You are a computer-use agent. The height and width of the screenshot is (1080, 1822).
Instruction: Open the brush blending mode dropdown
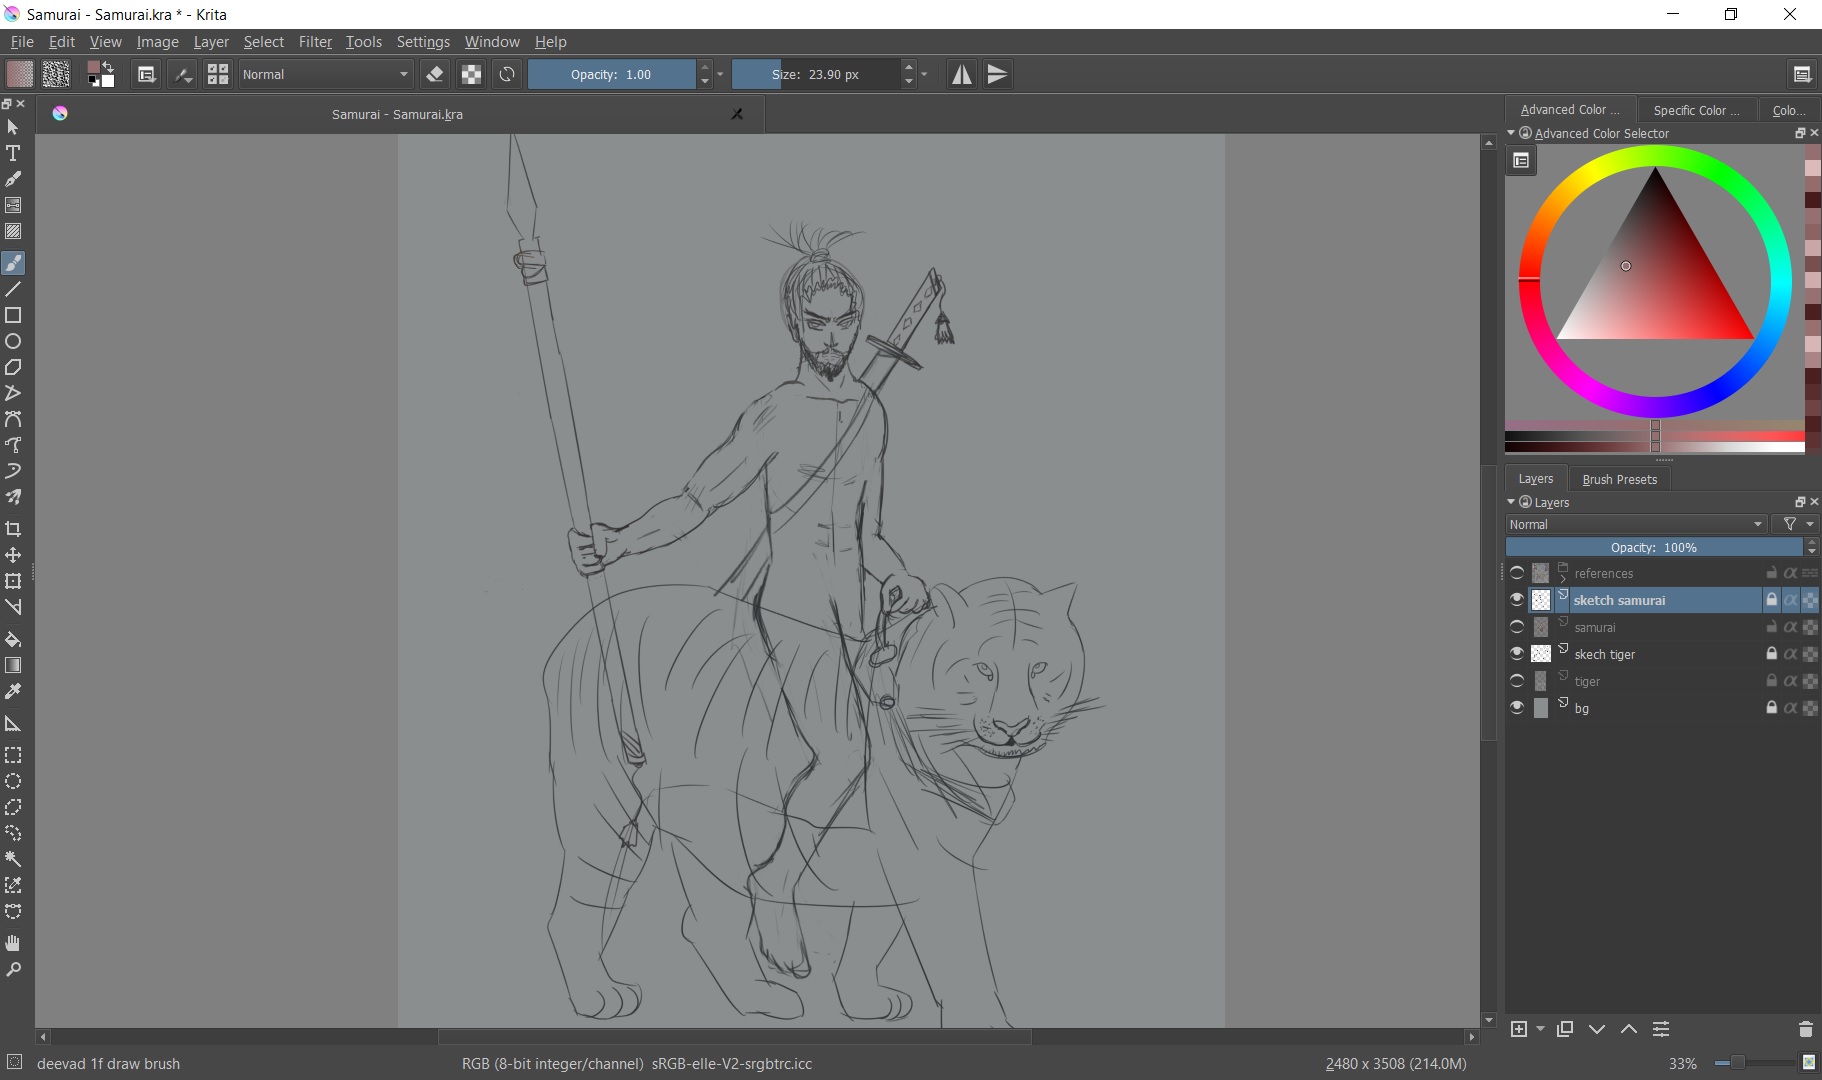point(325,74)
